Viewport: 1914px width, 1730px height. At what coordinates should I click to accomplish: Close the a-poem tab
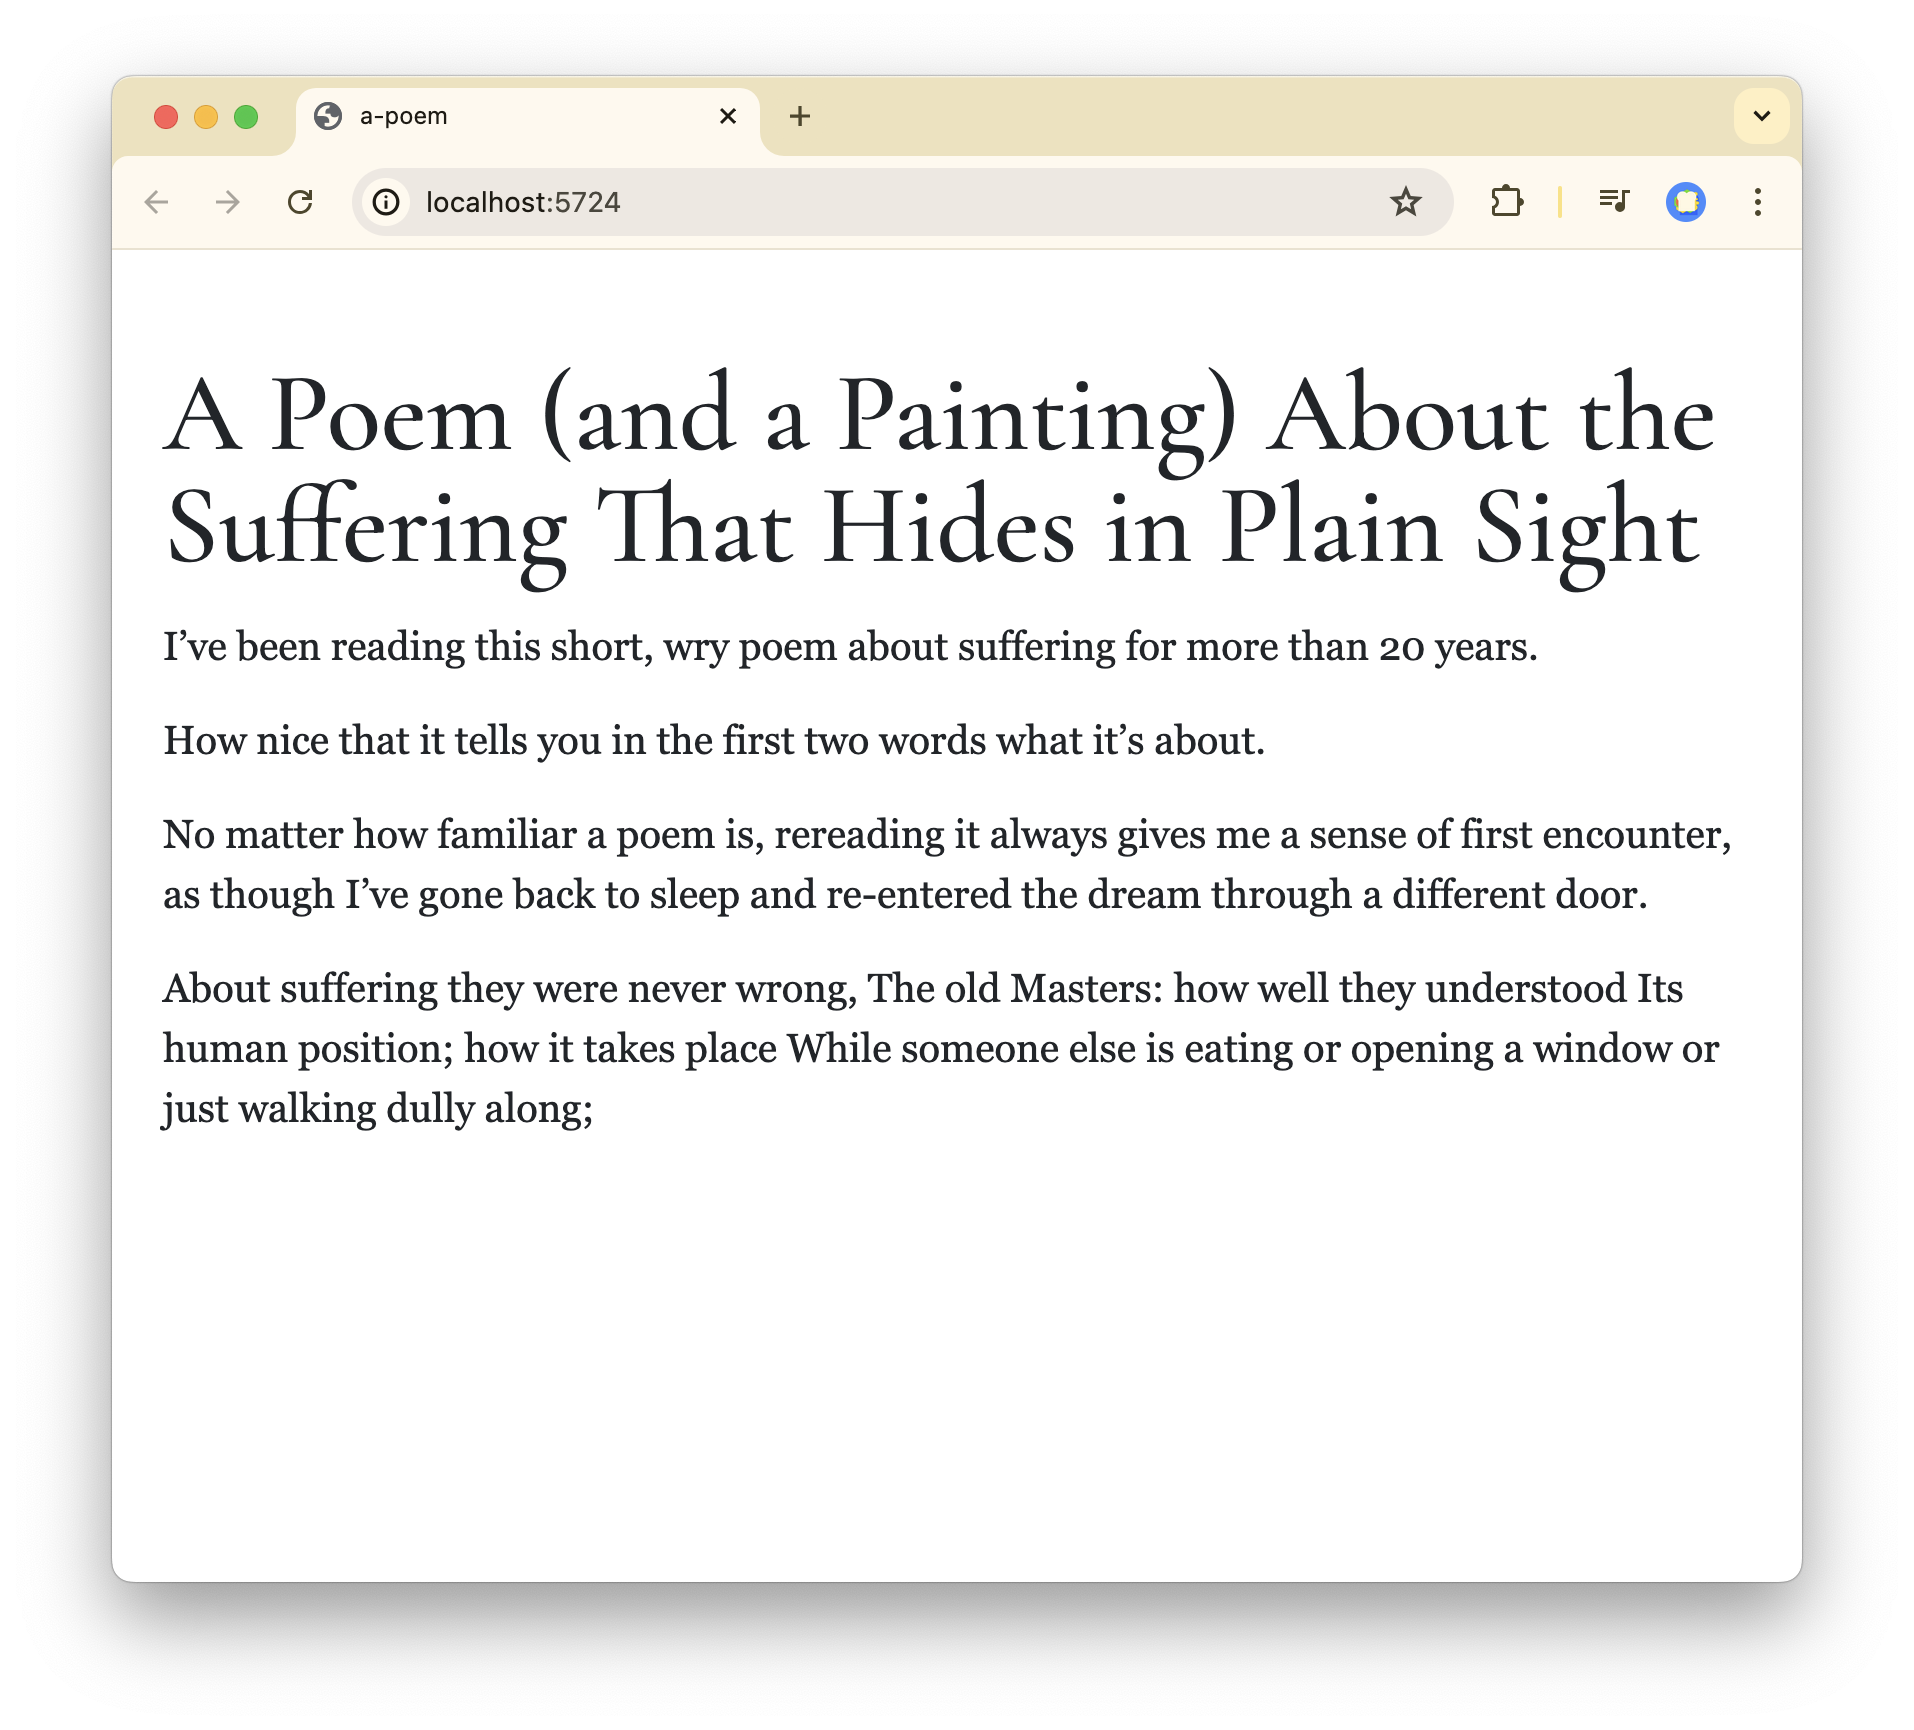pos(728,117)
